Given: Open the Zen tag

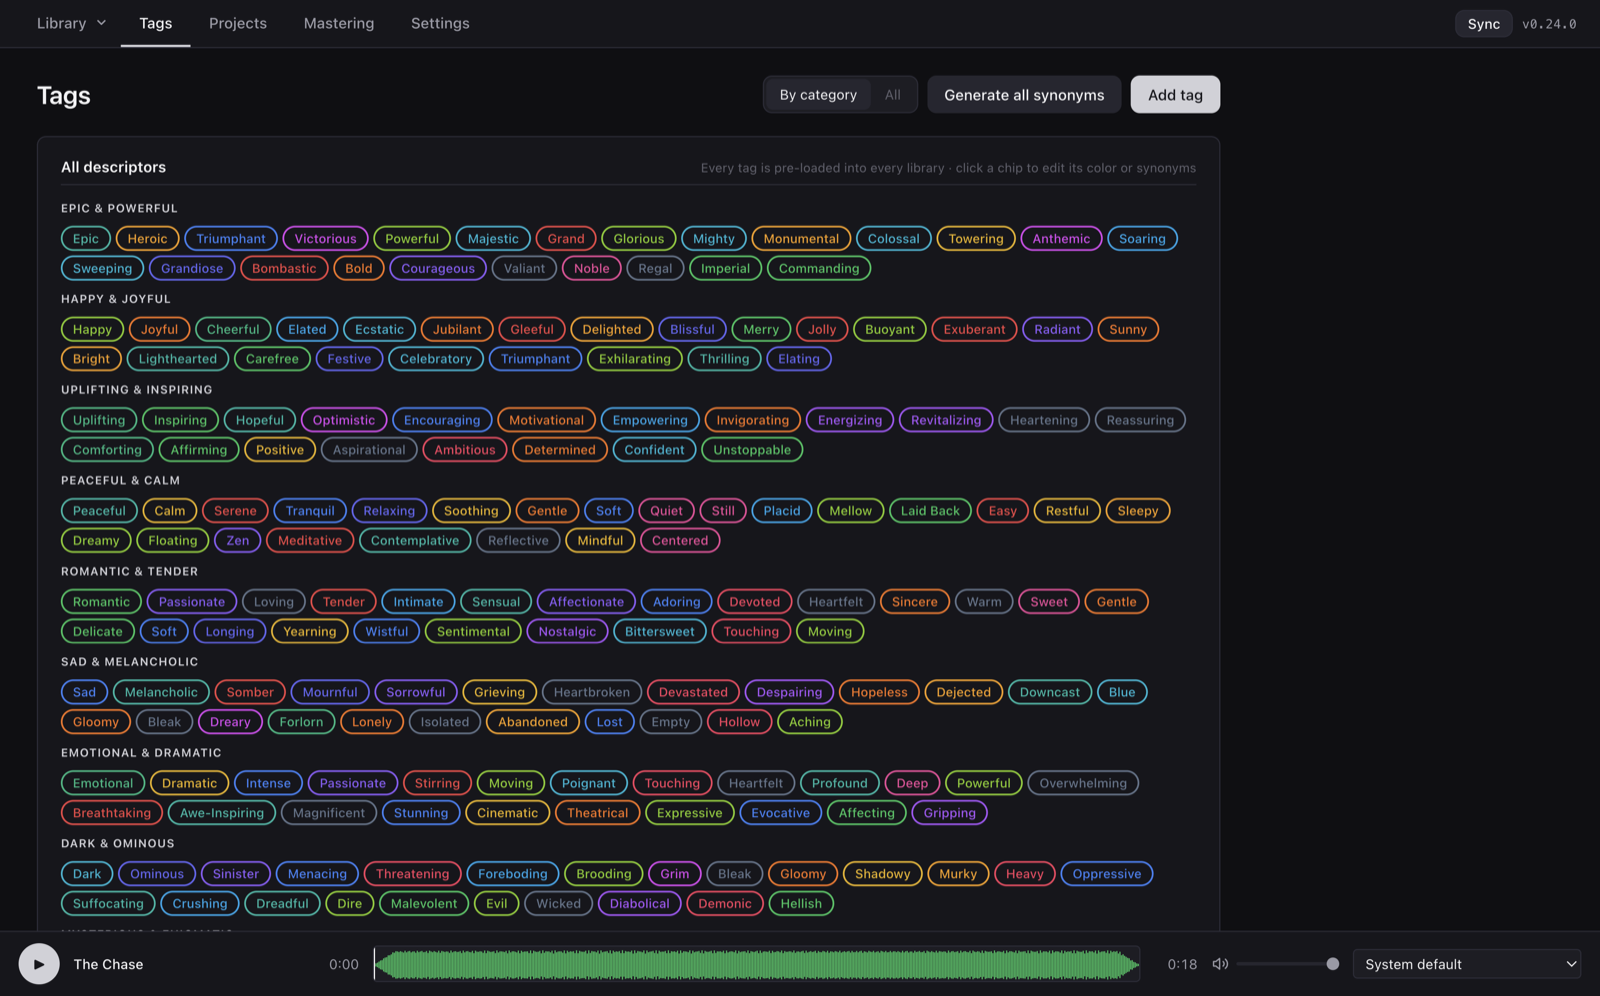Looking at the screenshot, I should tap(238, 541).
